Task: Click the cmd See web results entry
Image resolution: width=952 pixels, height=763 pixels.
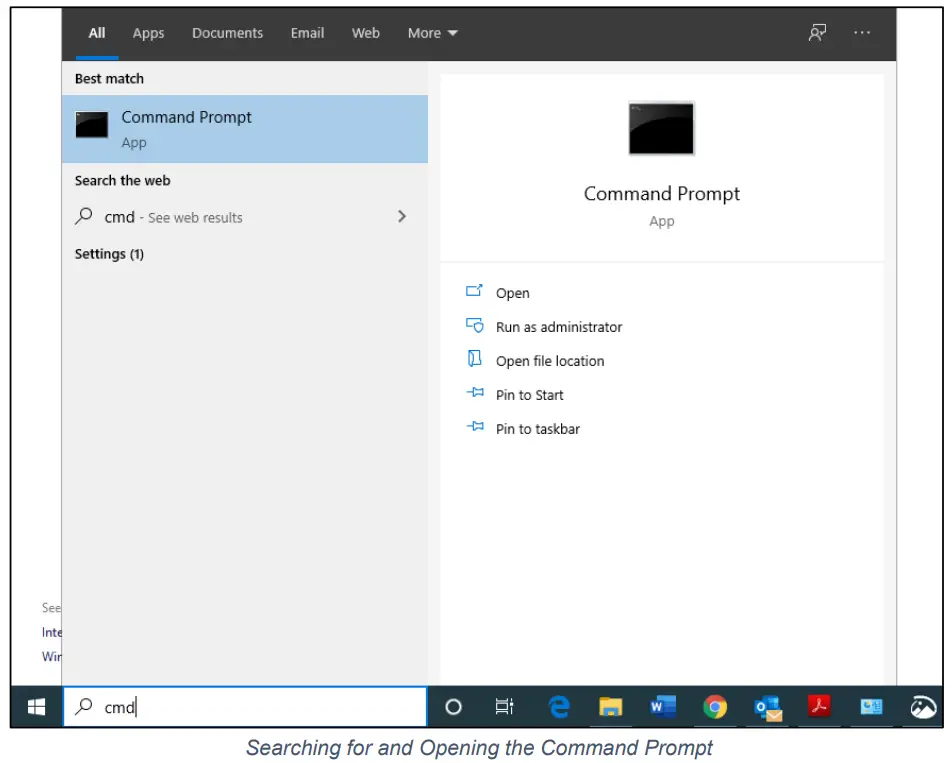Action: pos(245,217)
